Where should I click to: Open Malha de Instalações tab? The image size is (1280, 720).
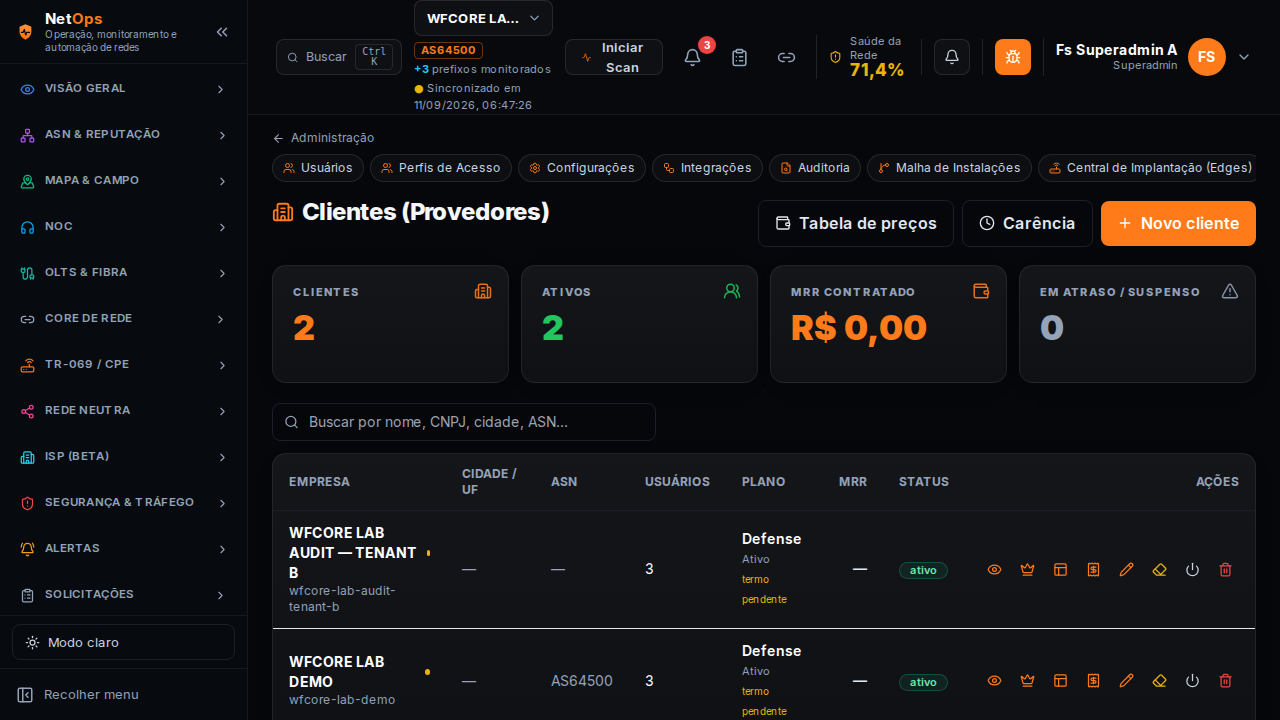pyautogui.click(x=949, y=168)
